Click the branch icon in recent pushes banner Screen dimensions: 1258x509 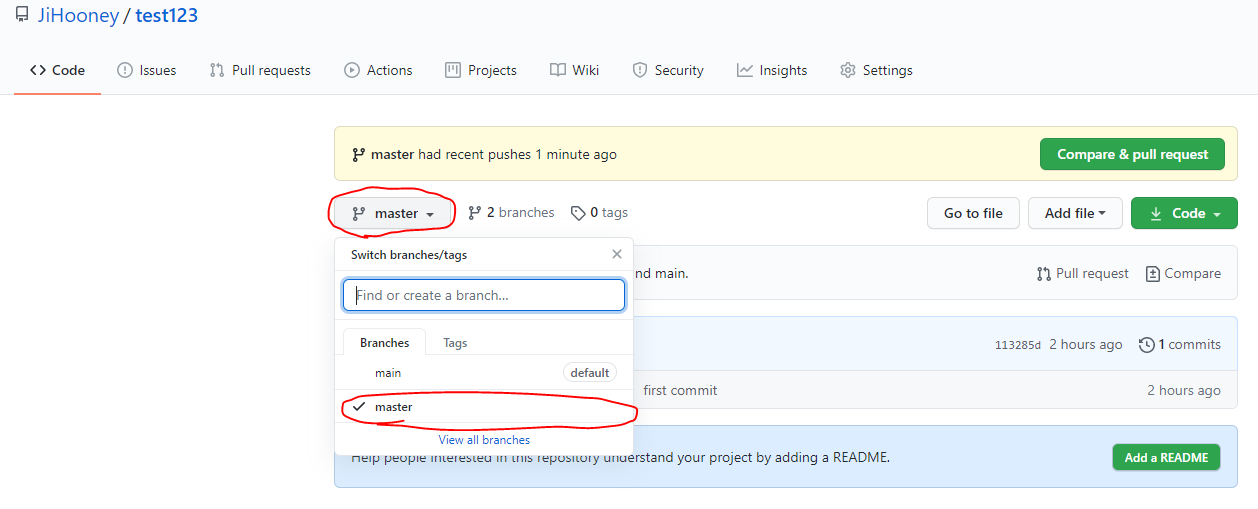pos(358,154)
